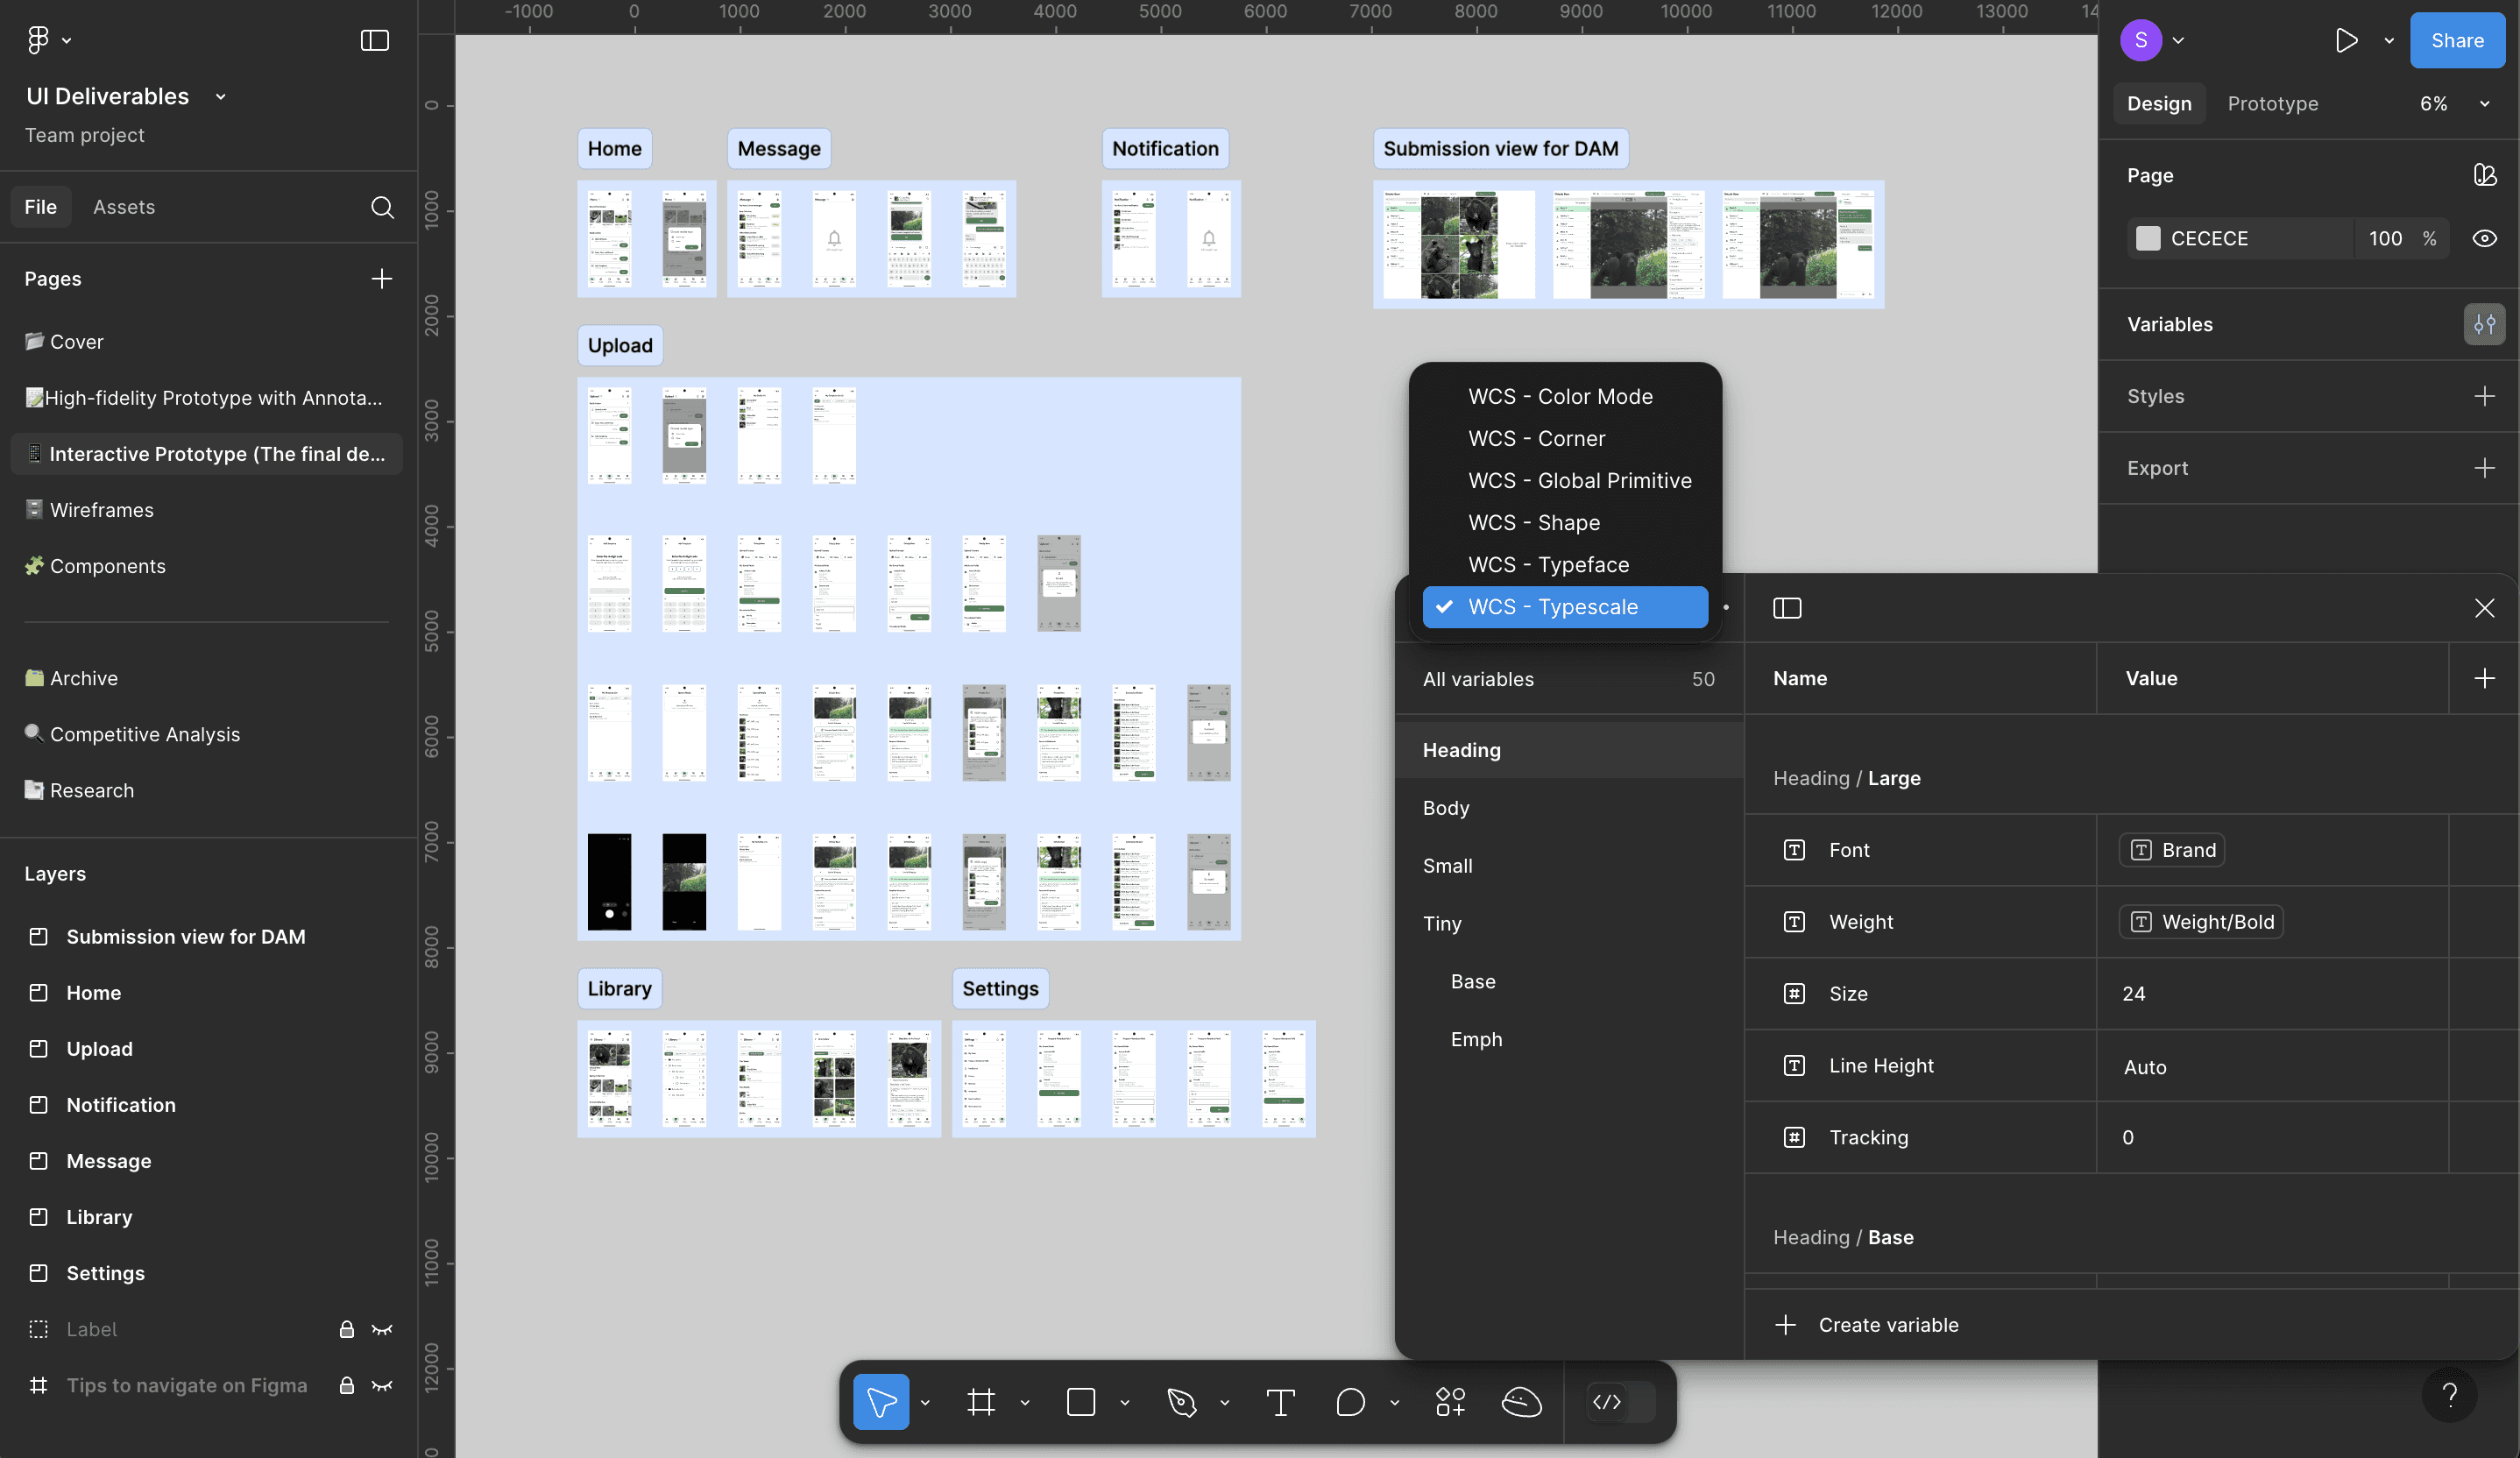The height and width of the screenshot is (1458, 2520).
Task: Click the CECECE page color swatch
Action: coord(2148,239)
